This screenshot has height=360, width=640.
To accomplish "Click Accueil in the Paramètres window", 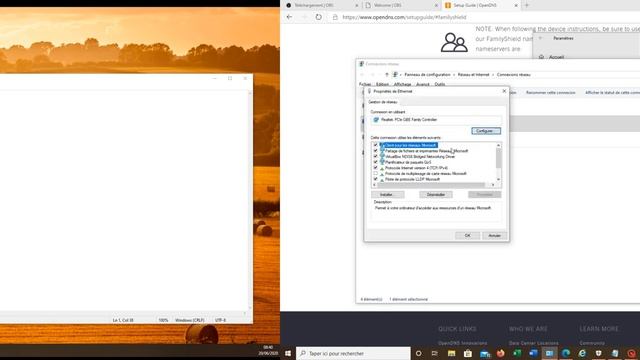I will coord(556,57).
